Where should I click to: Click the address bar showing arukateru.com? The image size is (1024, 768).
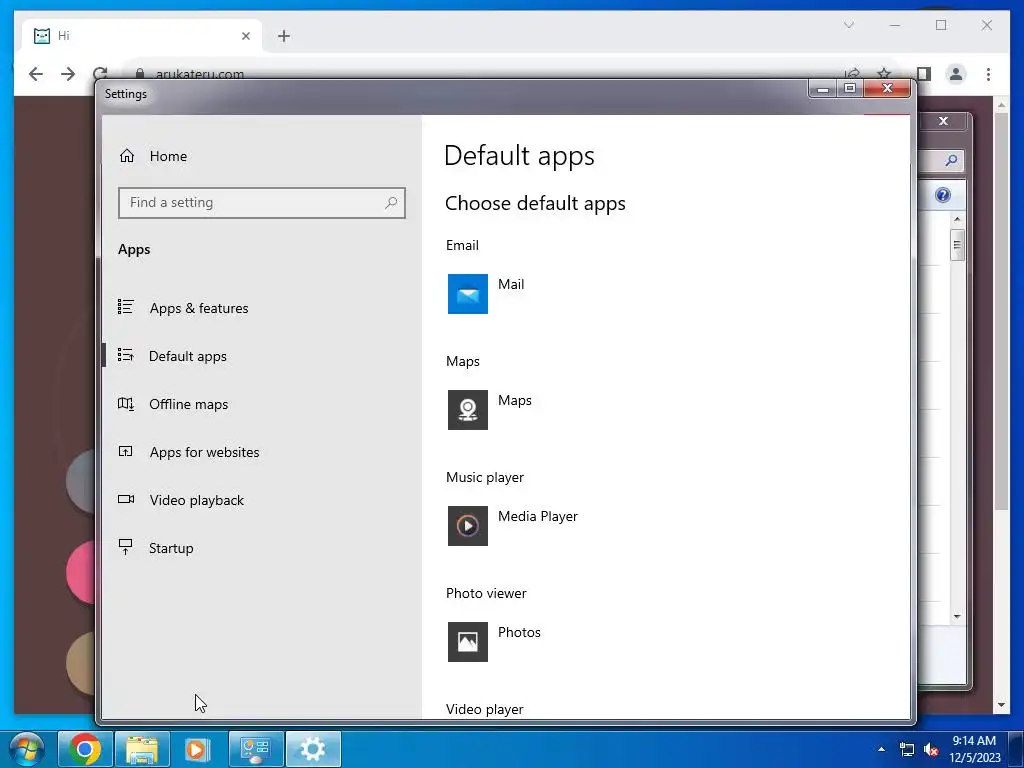point(200,74)
